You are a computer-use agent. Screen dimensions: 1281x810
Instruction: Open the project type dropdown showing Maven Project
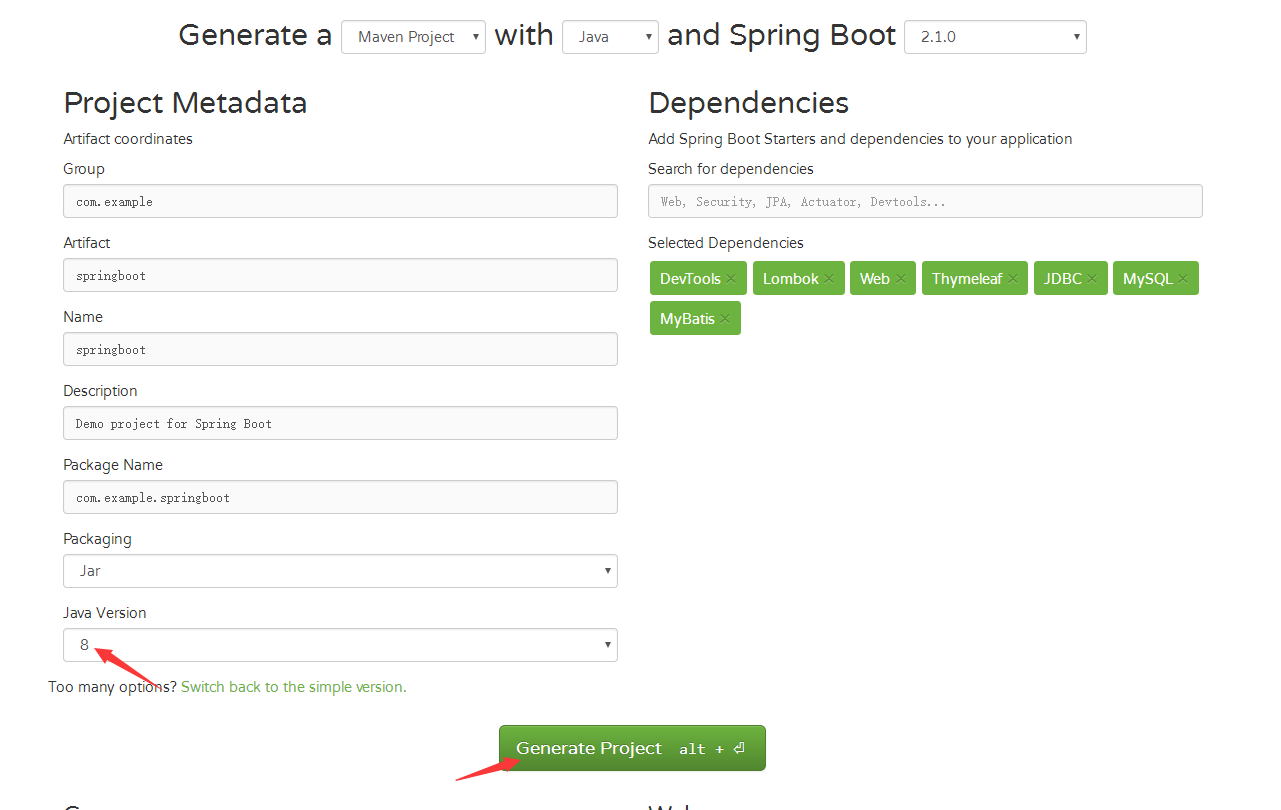(x=413, y=36)
